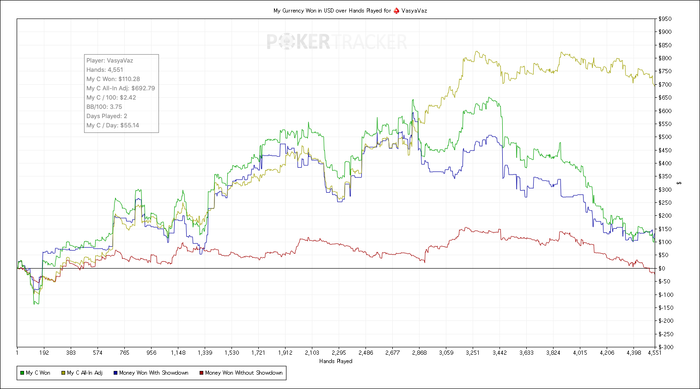This screenshot has height=389, width=700.
Task: Click the 2,868 x-axis tick label
Action: coord(419,353)
